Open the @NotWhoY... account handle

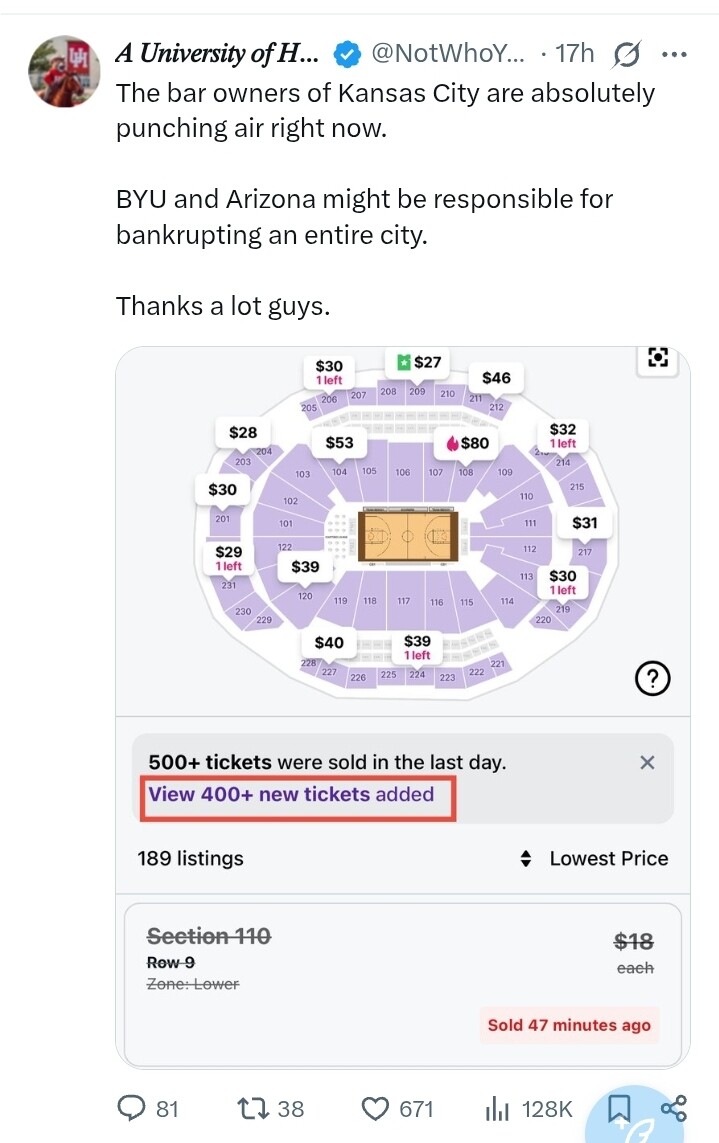coord(447,54)
